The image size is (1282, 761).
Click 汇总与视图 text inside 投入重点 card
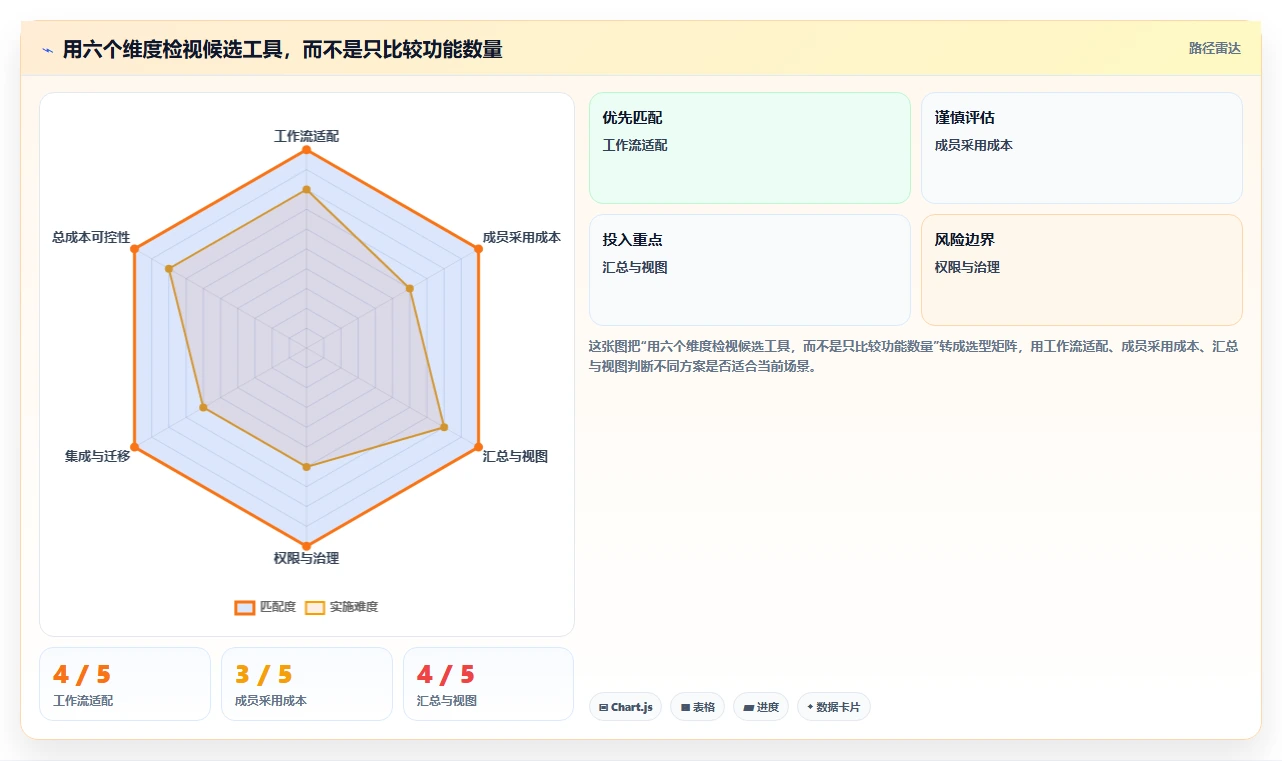pyautogui.click(x=635, y=267)
